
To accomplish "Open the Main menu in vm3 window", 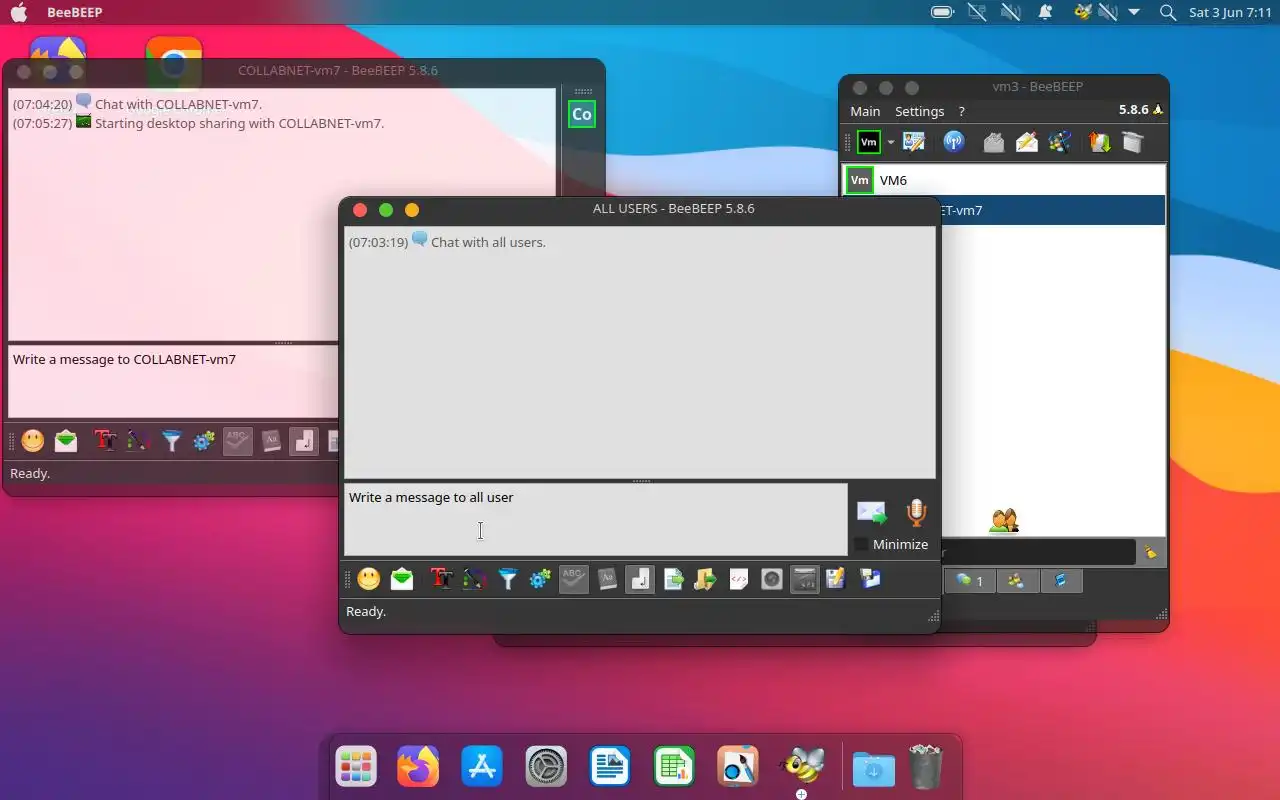I will [865, 111].
